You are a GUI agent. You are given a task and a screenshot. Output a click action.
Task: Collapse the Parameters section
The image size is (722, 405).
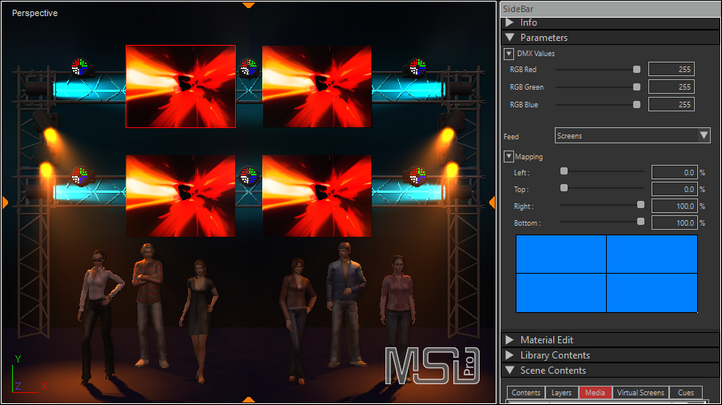[x=509, y=37]
